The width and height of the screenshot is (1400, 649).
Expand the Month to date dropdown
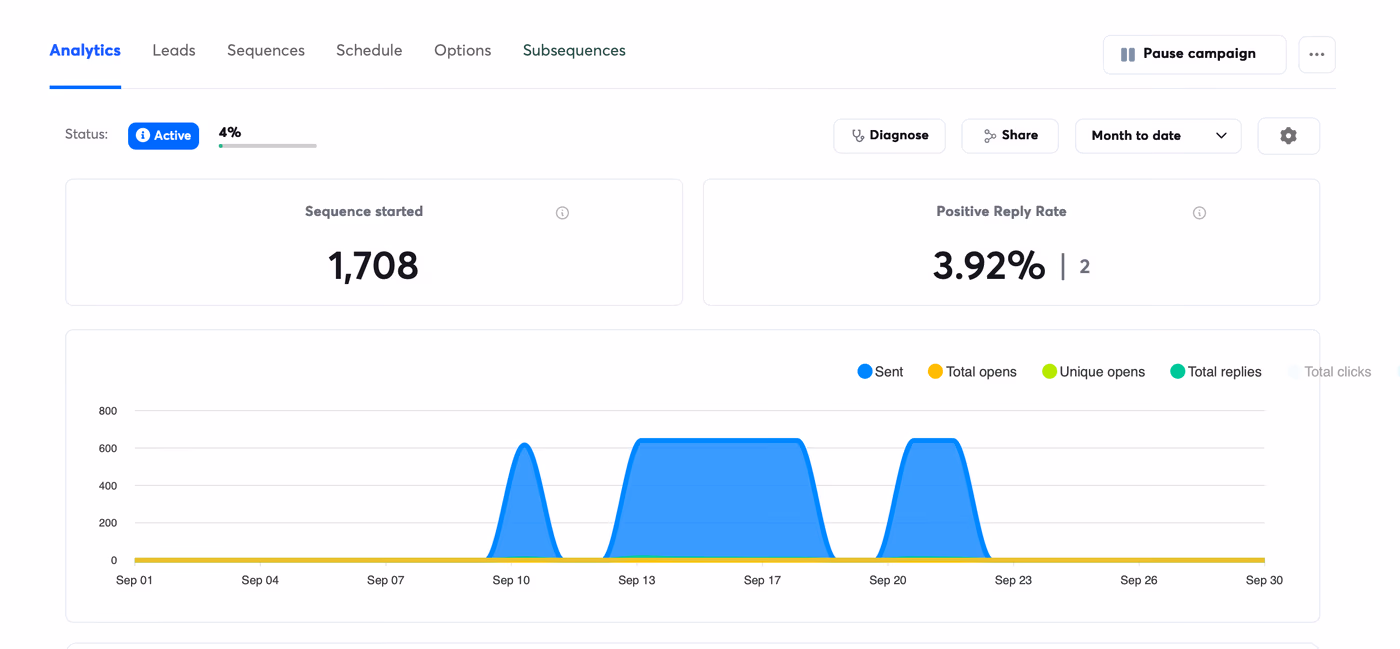pyautogui.click(x=1158, y=136)
